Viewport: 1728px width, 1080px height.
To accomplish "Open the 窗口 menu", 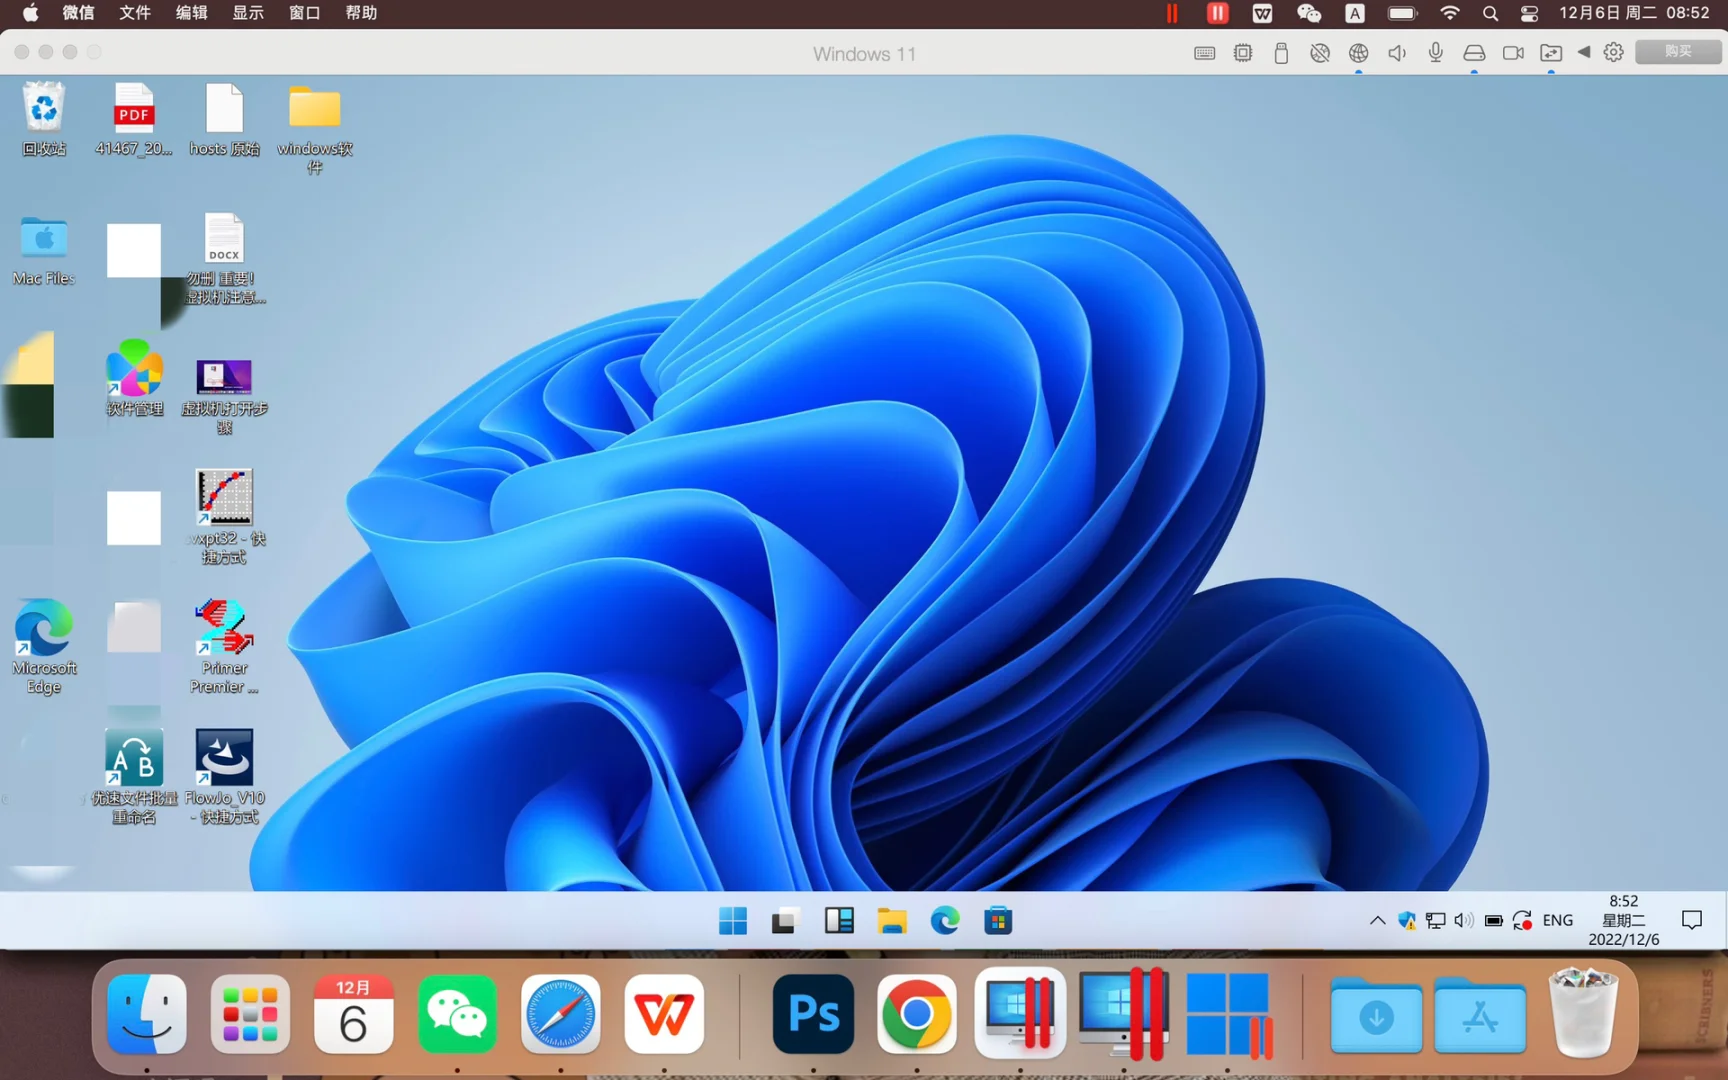I will [305, 13].
